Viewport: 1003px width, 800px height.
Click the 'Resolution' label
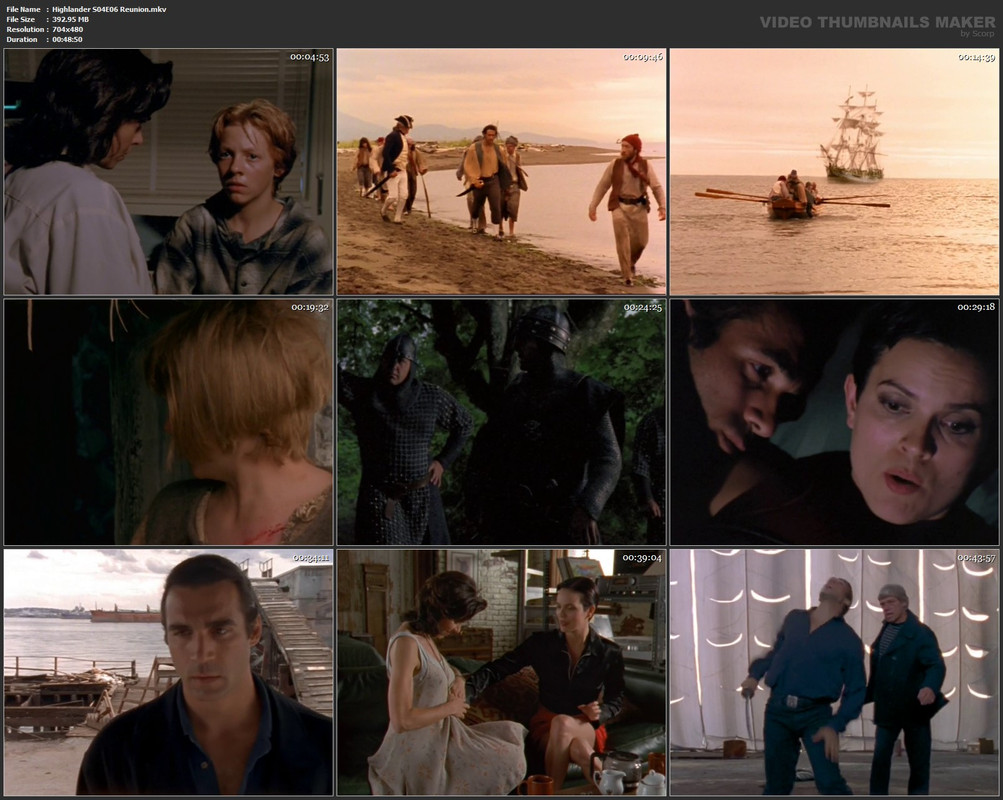(x=25, y=29)
